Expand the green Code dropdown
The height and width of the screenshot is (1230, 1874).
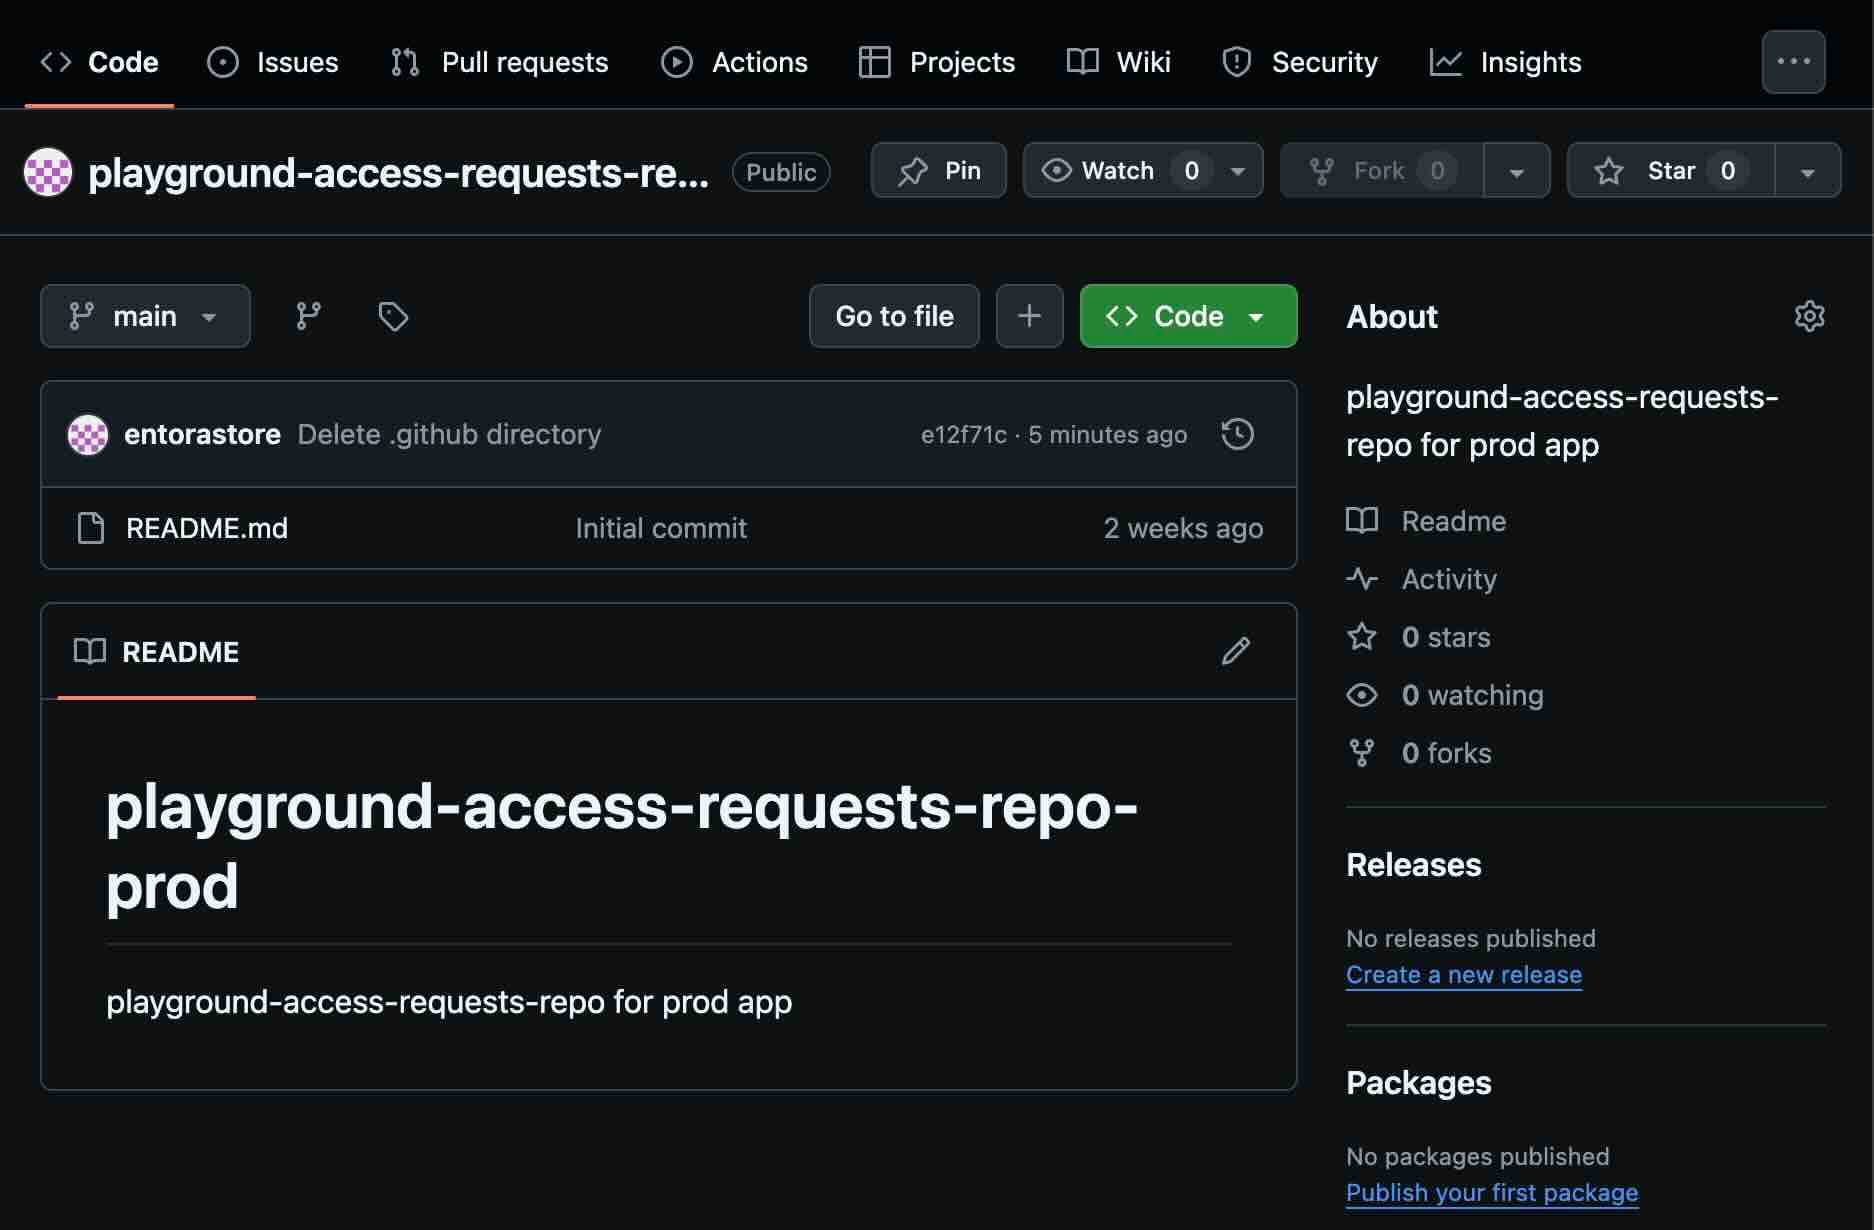(x=1256, y=316)
